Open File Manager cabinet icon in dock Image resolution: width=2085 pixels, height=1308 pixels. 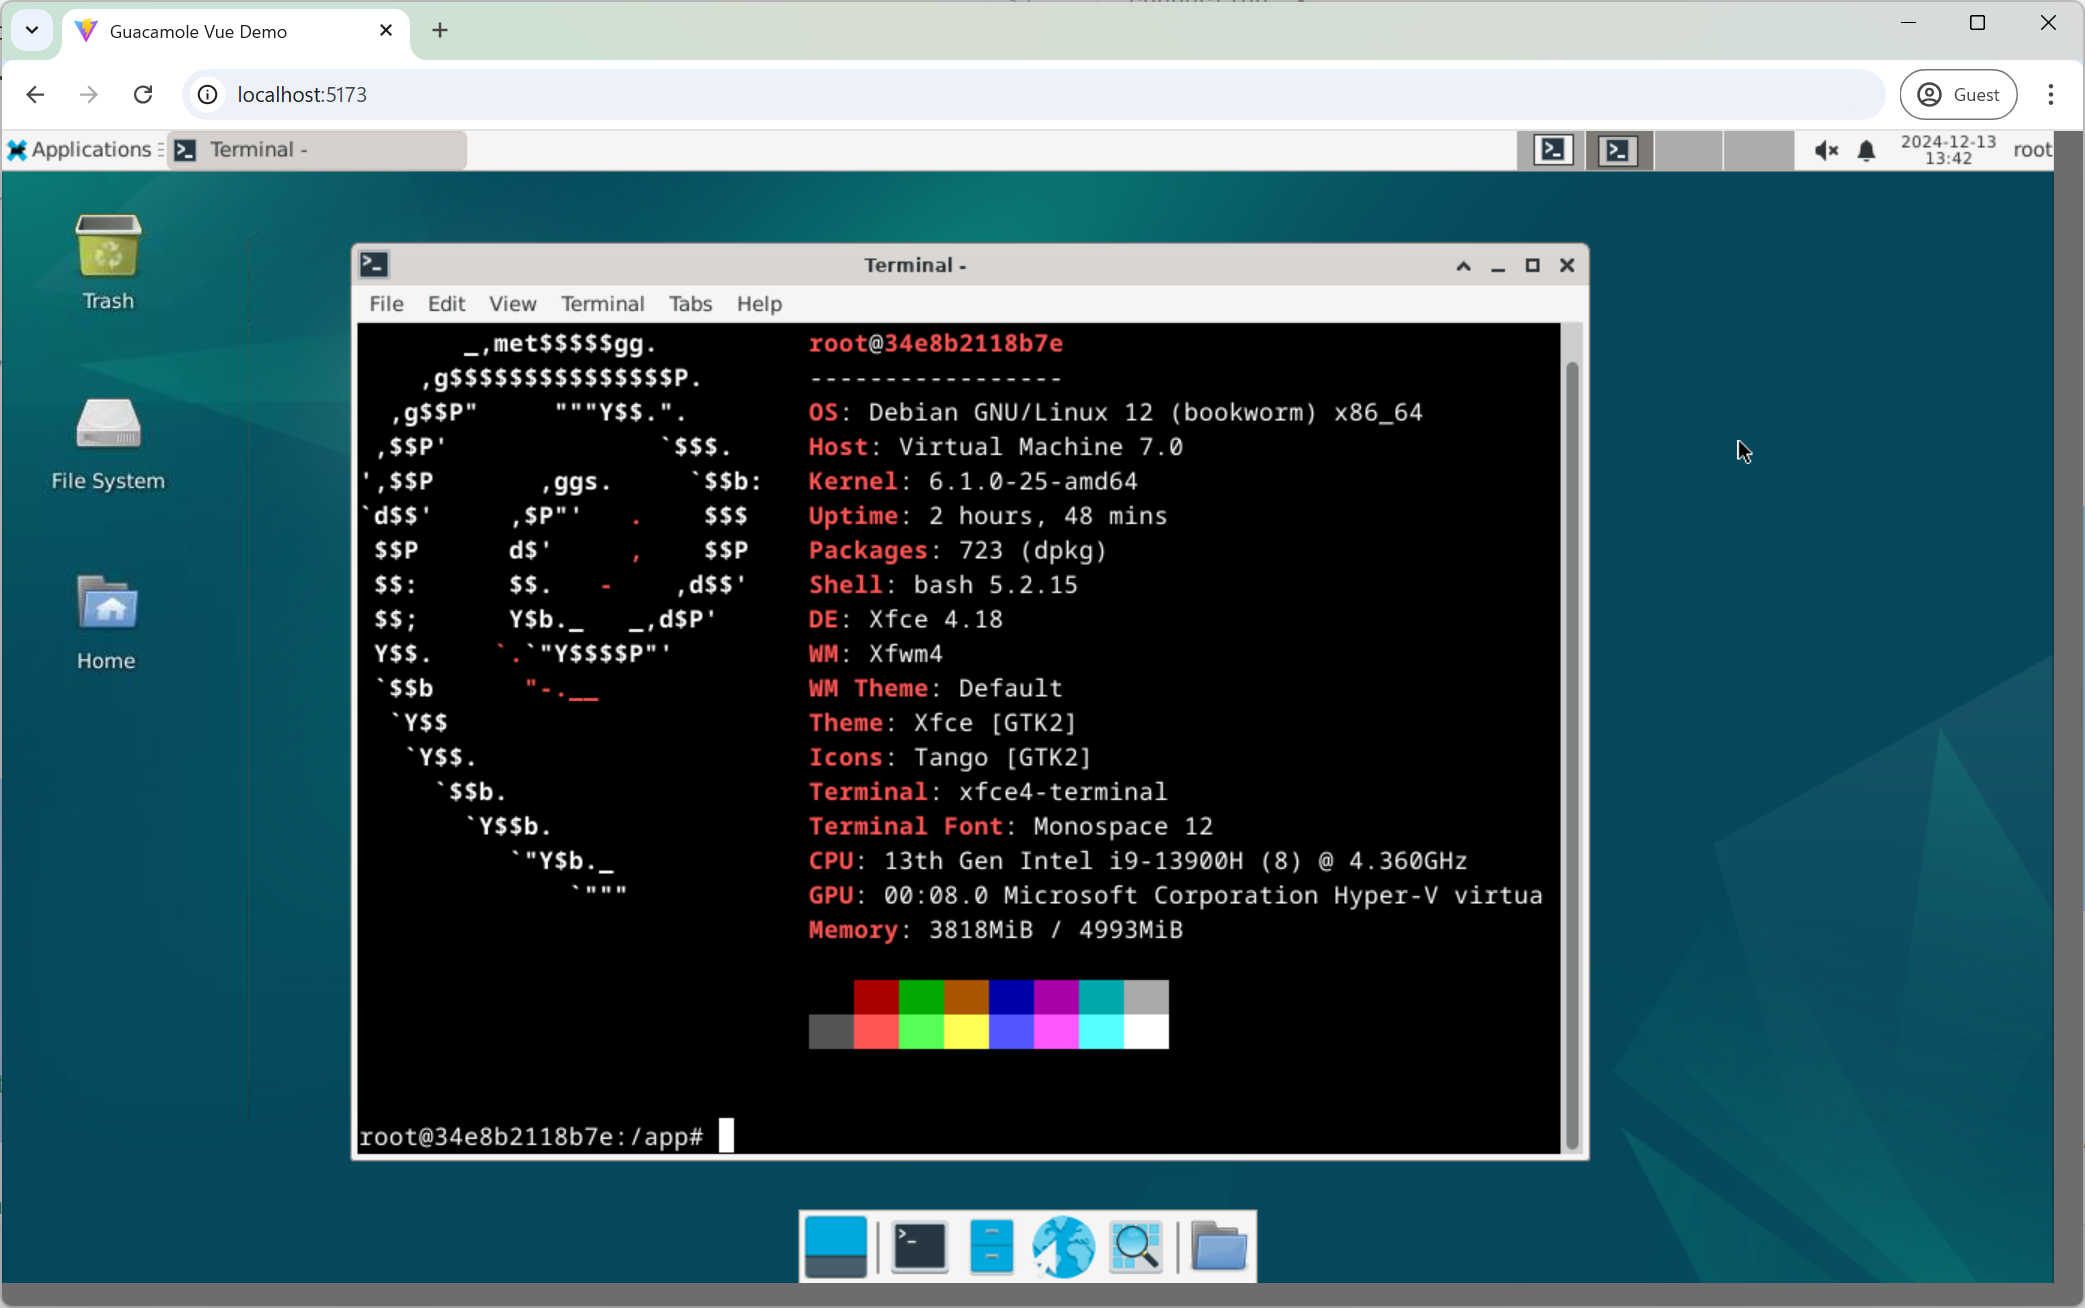coord(991,1246)
